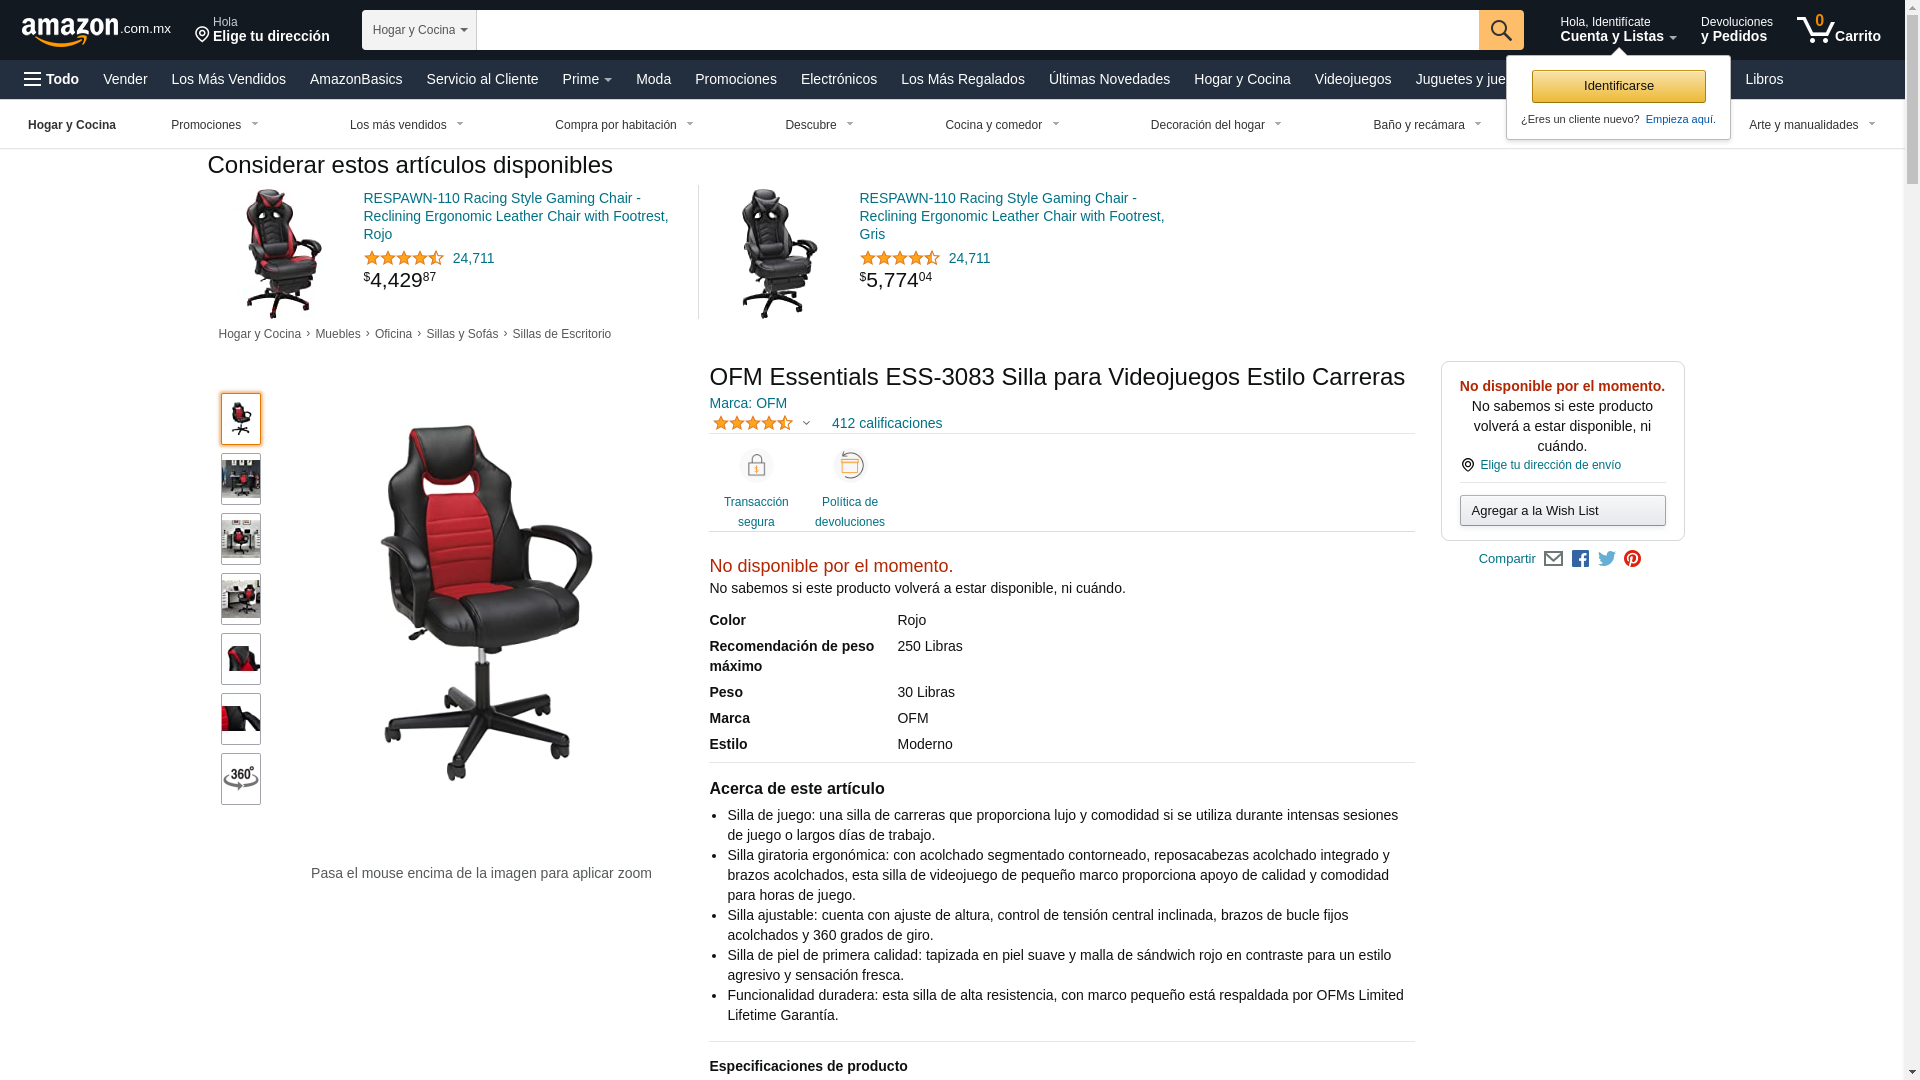Open the Prime menu in navigation bar
Viewport: 1920px width, 1080px height.
coord(587,79)
